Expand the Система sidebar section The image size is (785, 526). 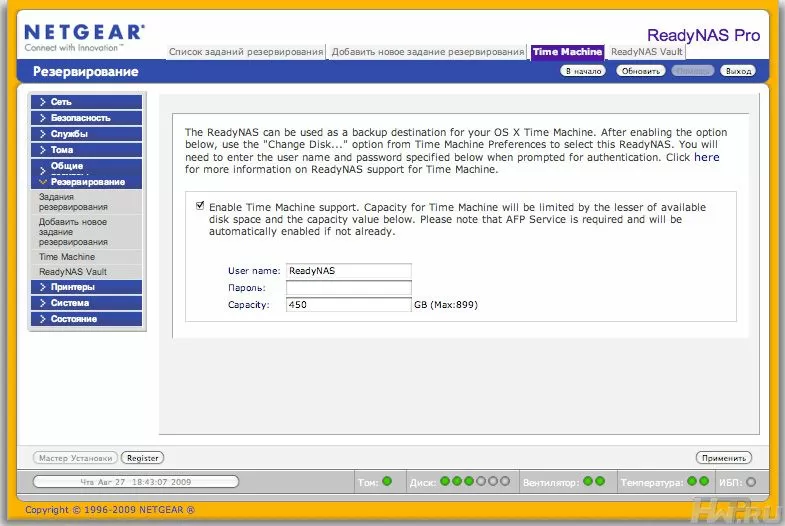coord(86,303)
